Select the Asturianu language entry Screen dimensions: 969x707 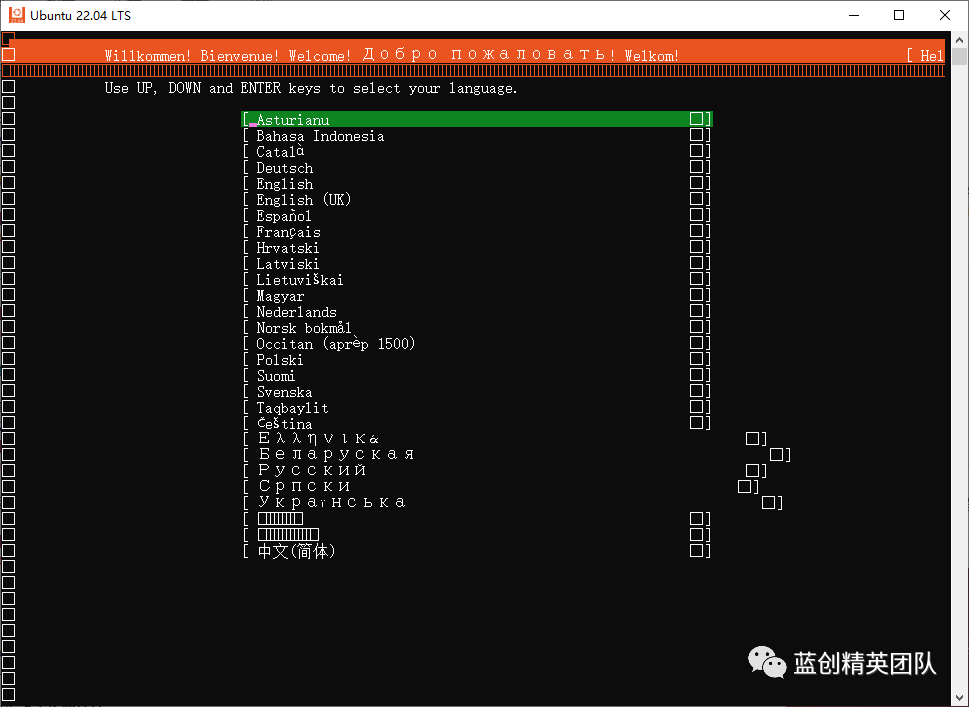[476, 119]
